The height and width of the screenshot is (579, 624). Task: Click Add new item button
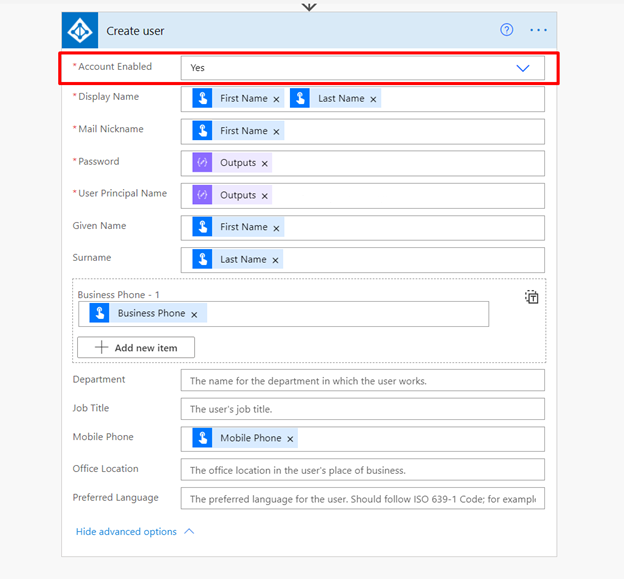click(x=136, y=347)
